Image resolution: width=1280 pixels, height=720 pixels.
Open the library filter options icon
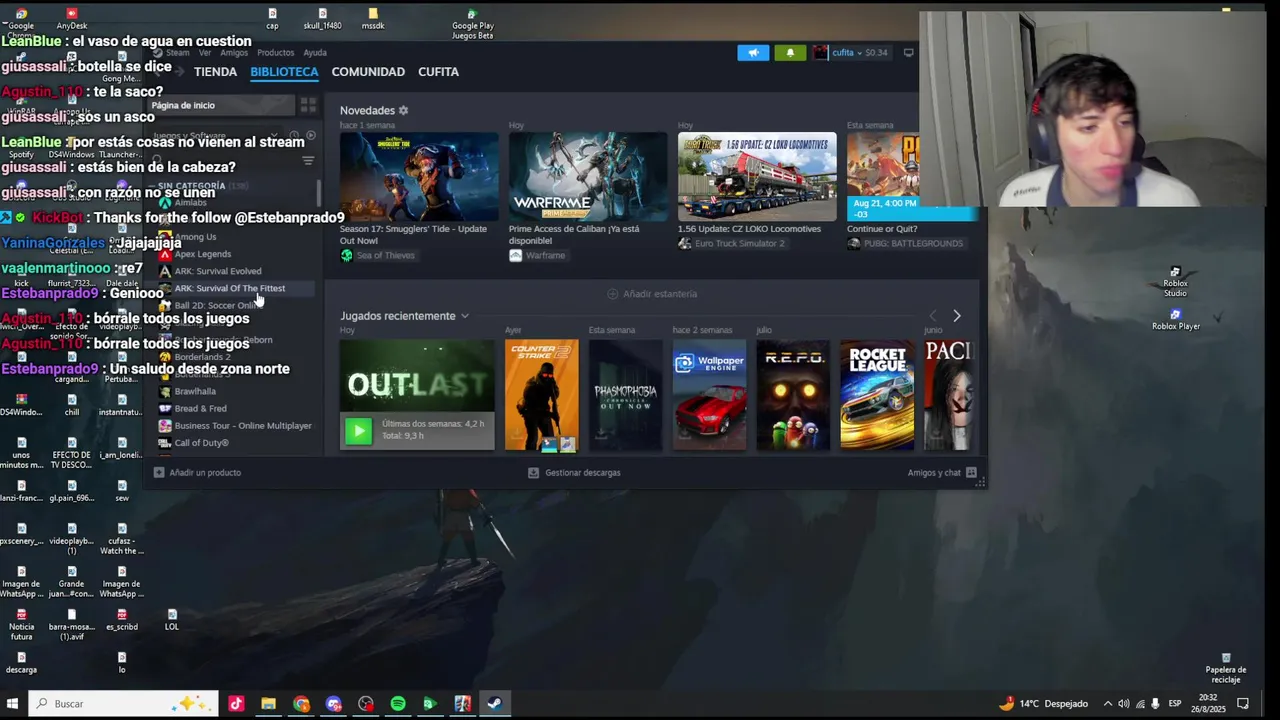[x=308, y=161]
